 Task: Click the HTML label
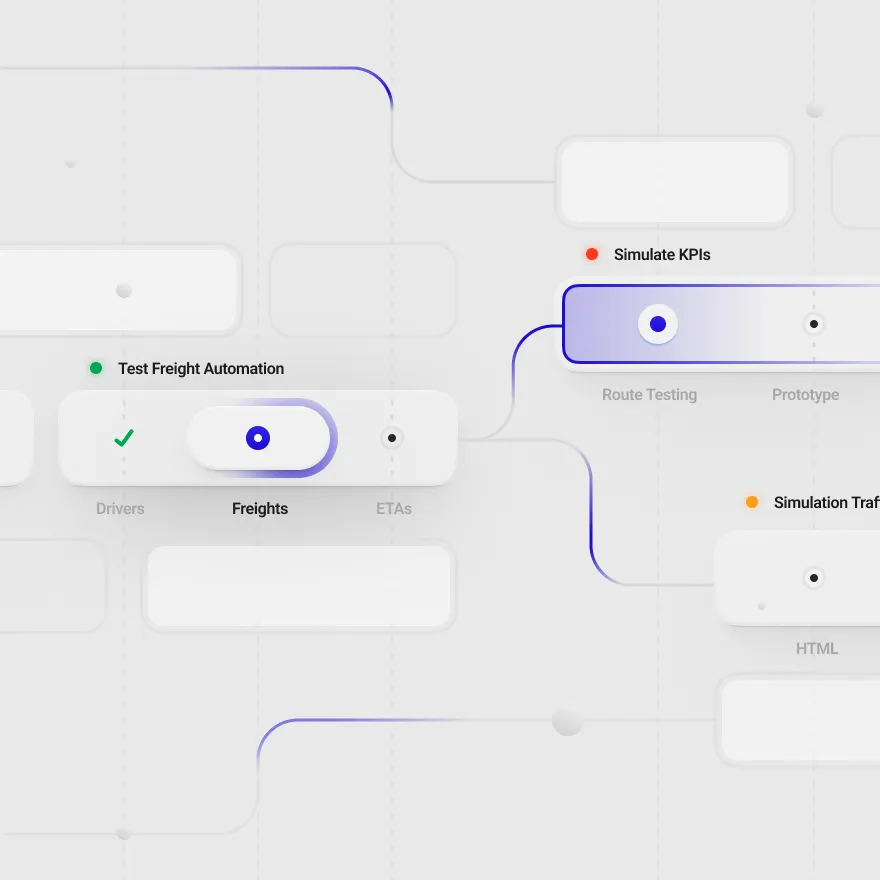pos(817,649)
